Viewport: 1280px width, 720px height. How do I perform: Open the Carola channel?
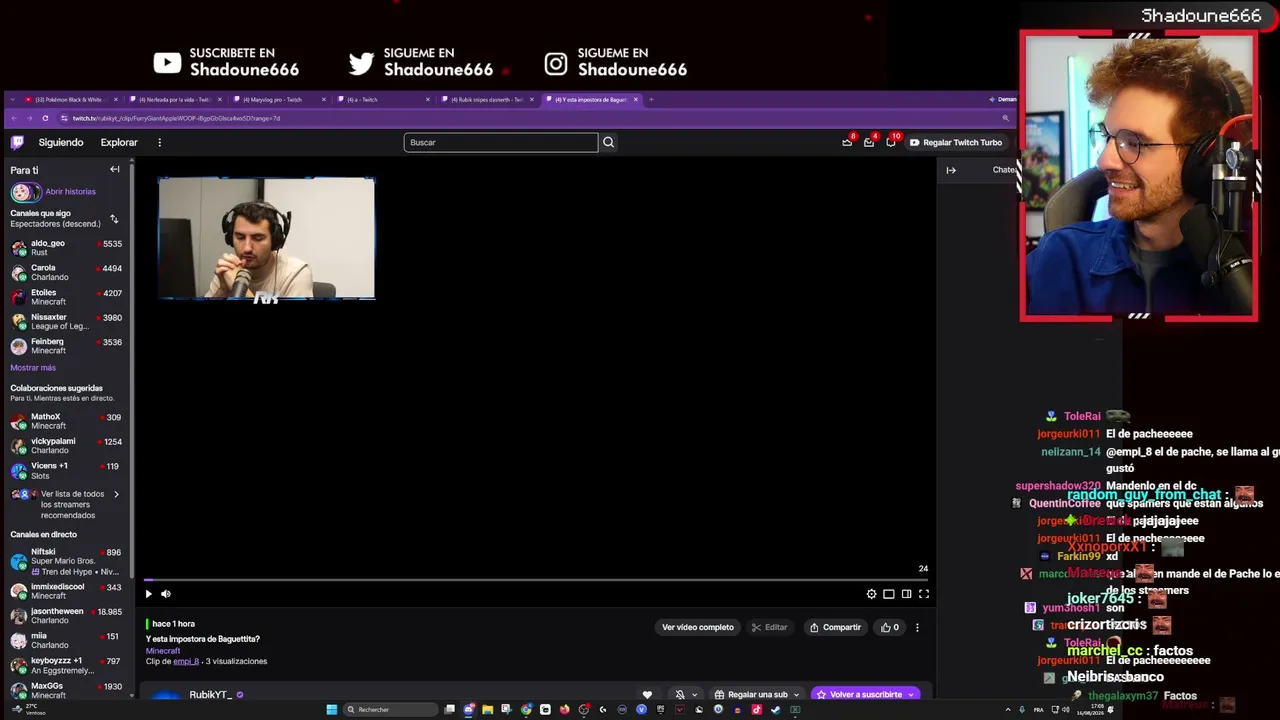point(66,273)
